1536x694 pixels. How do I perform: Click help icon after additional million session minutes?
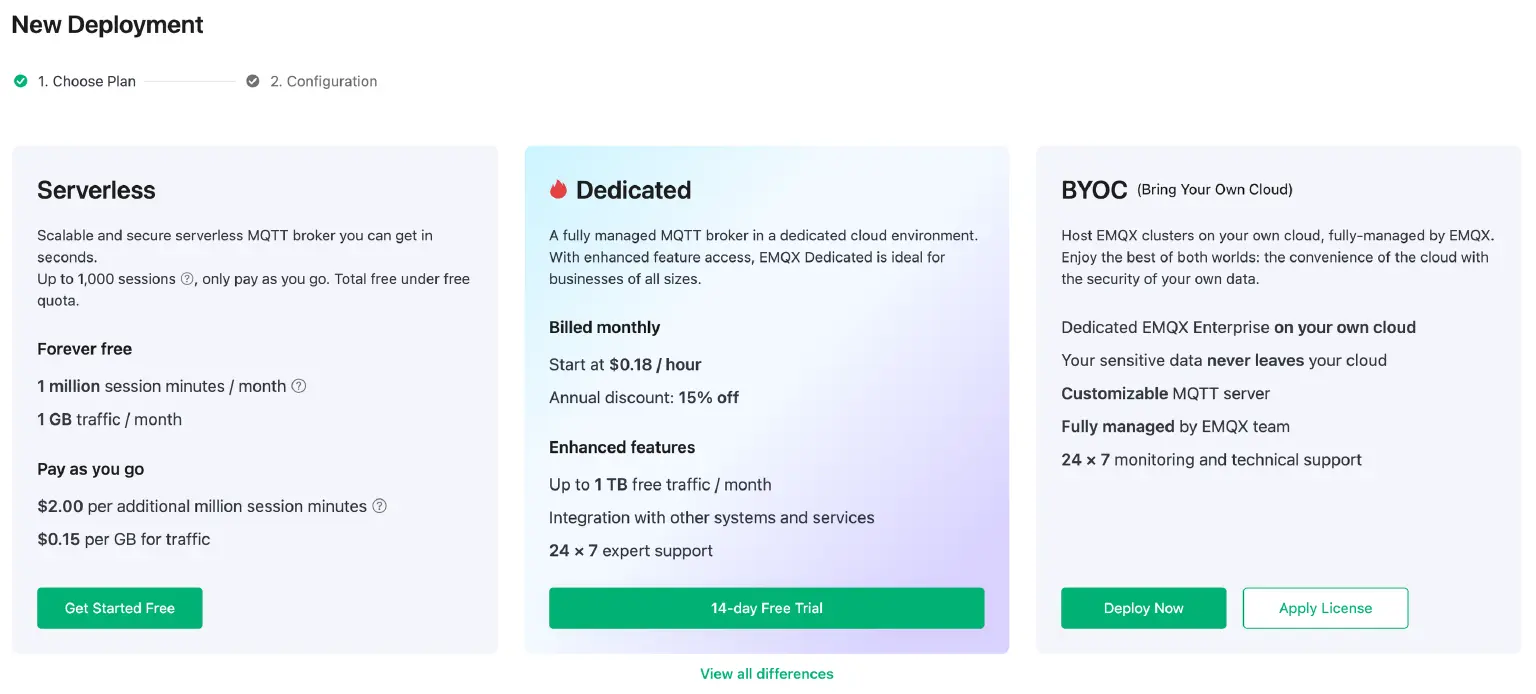click(379, 506)
